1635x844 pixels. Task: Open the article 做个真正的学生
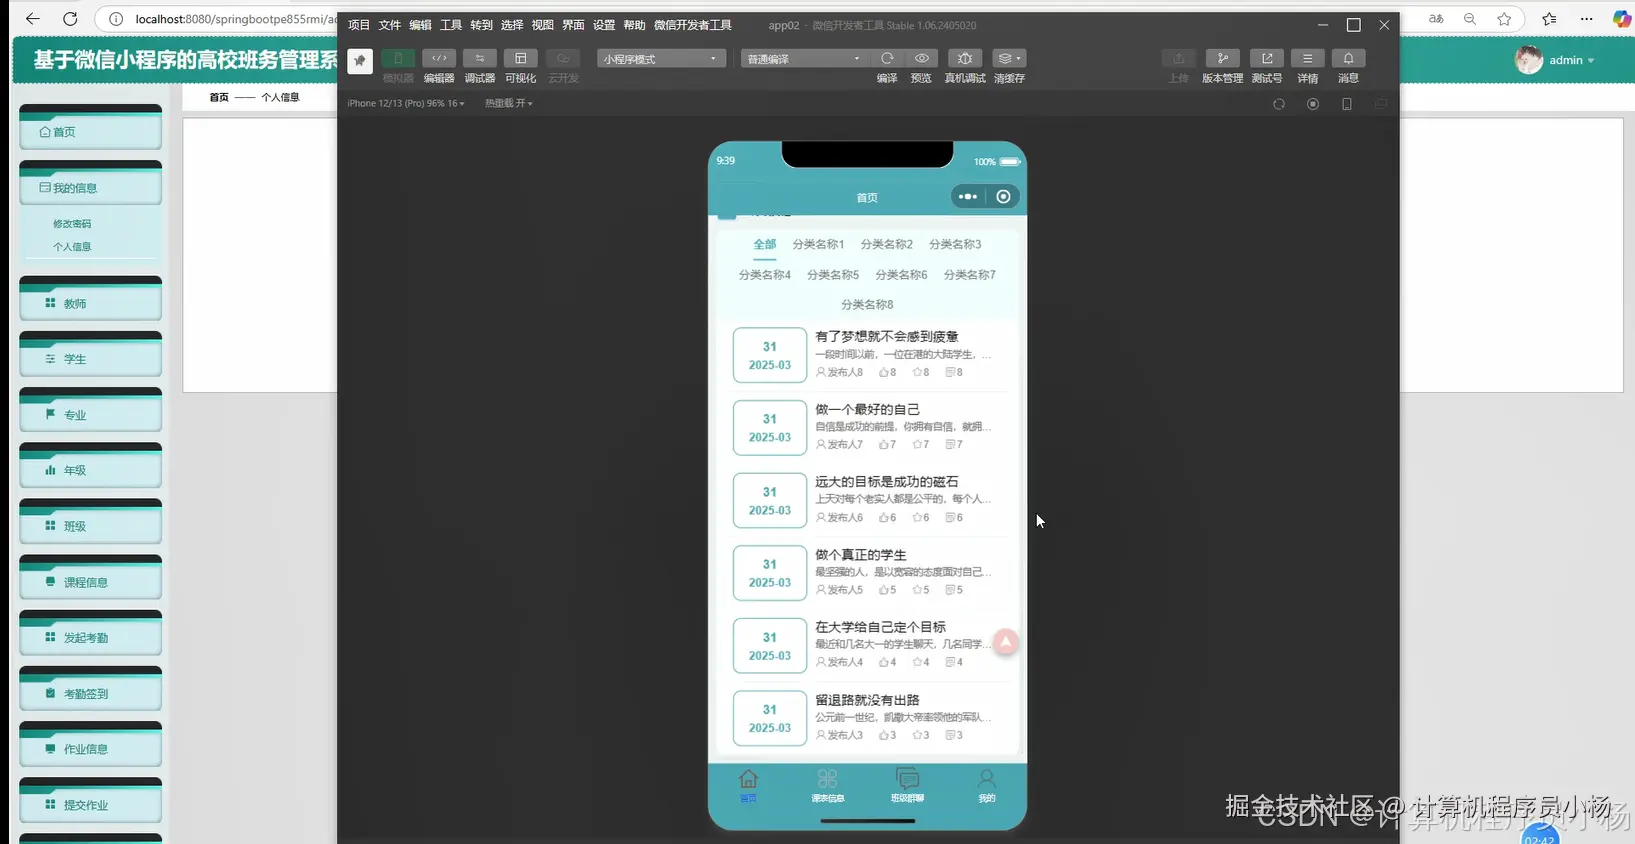pyautogui.click(x=860, y=555)
